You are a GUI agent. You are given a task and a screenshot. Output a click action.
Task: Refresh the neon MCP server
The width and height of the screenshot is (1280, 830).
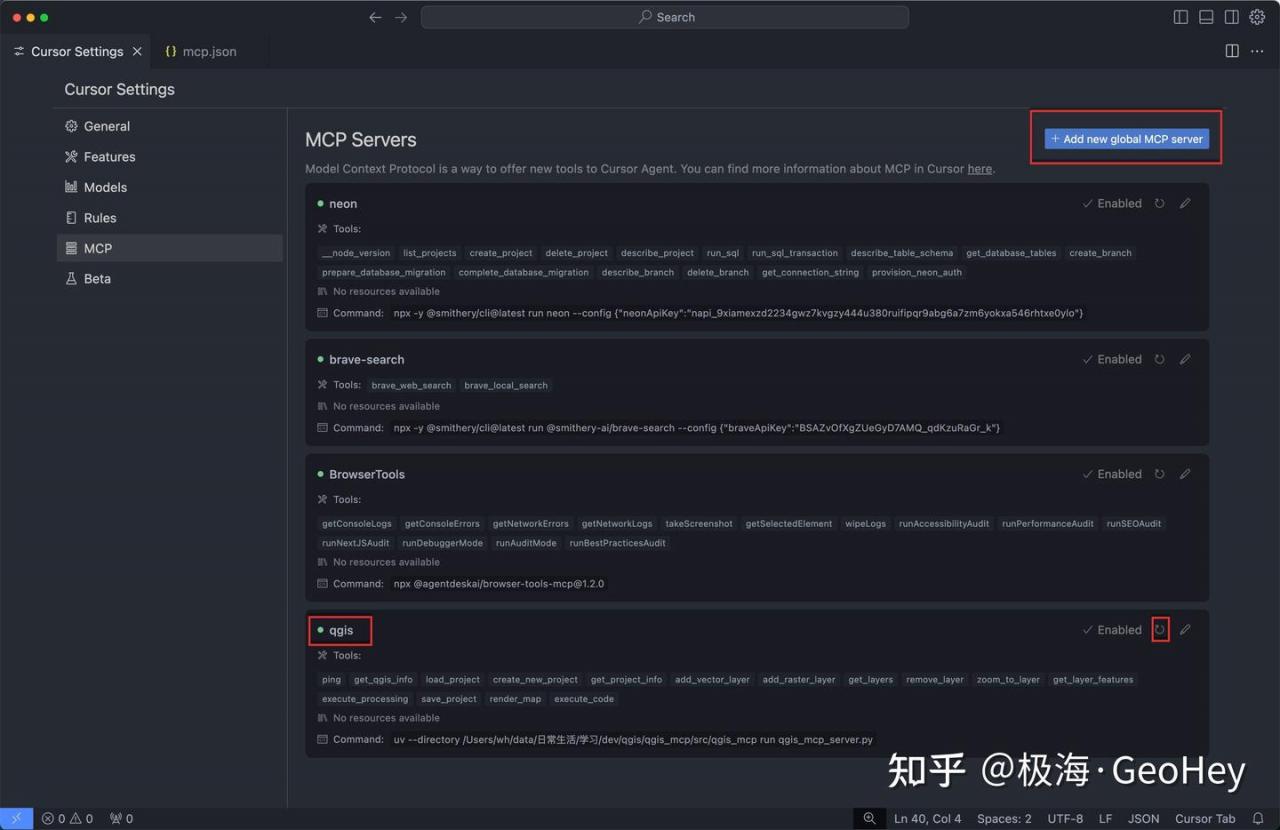(x=1160, y=203)
